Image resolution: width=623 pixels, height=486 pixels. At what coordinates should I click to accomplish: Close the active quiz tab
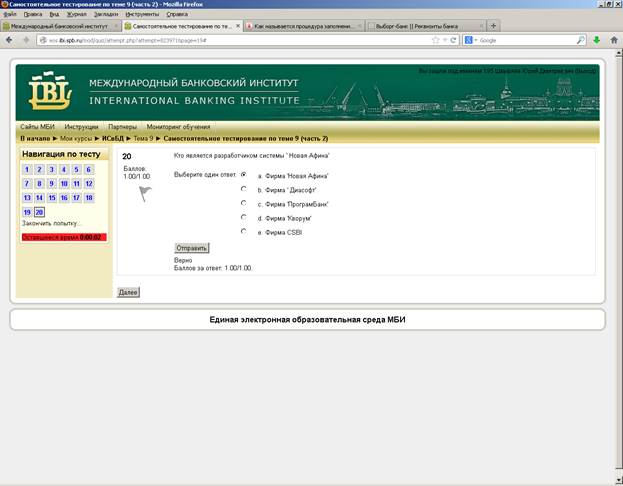(x=238, y=26)
